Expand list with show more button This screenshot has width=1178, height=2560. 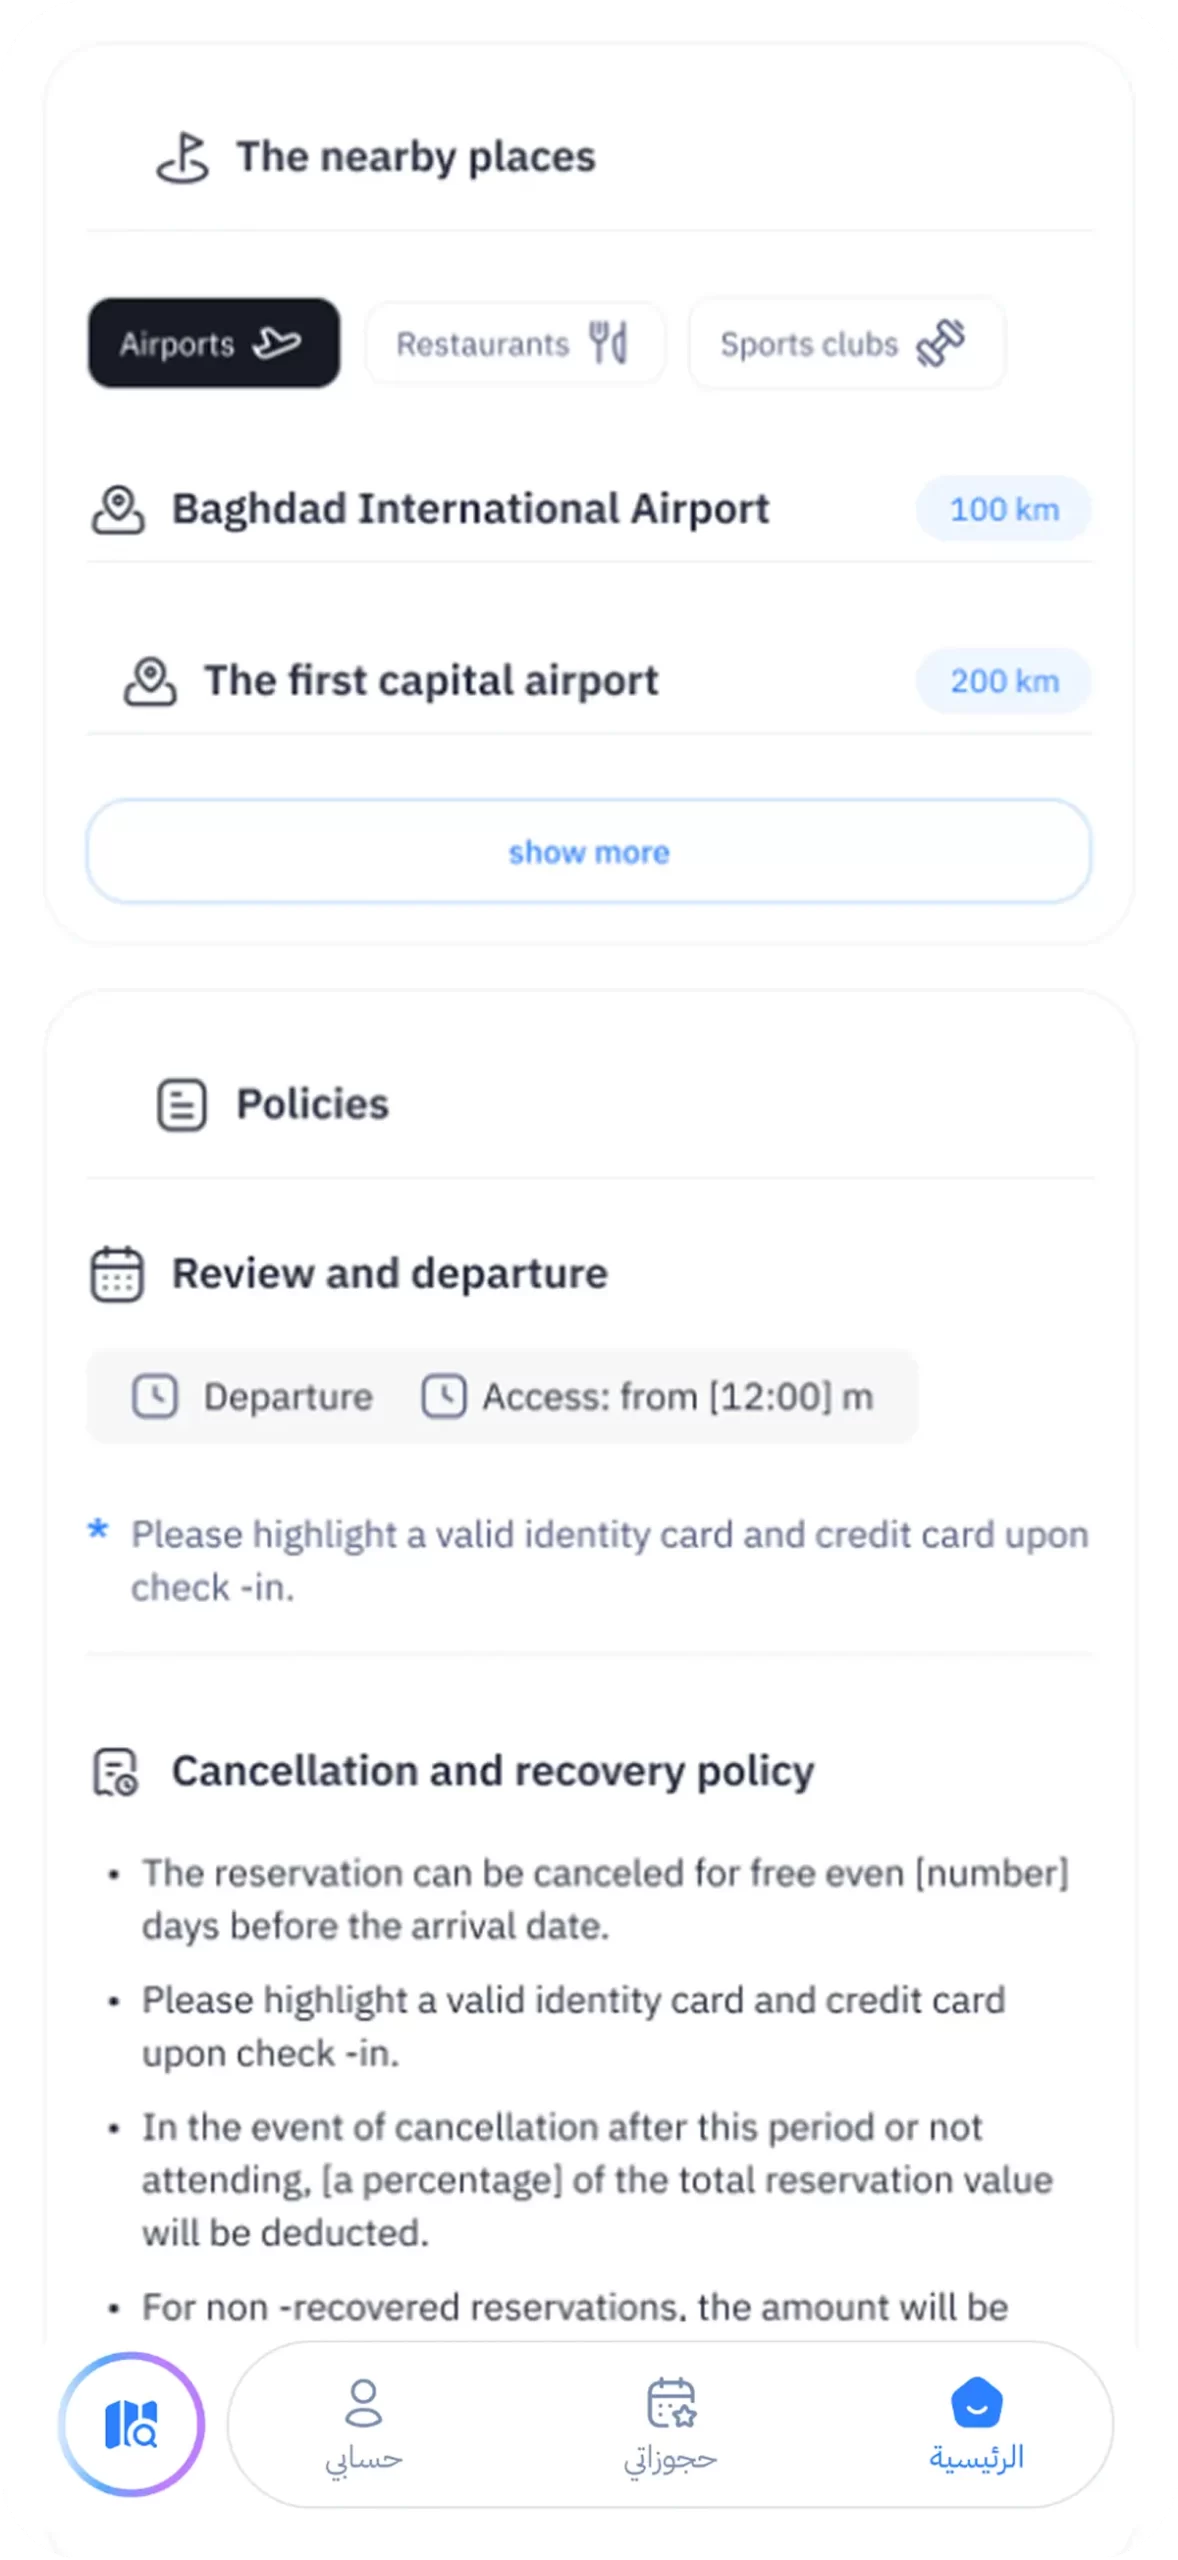coord(588,852)
